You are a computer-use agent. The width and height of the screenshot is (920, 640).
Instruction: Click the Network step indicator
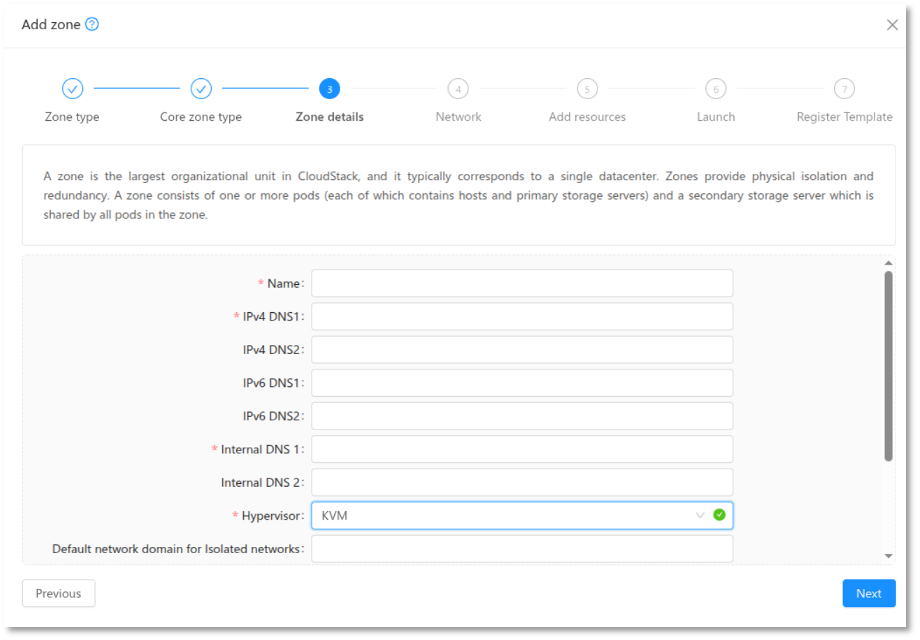[x=458, y=88]
